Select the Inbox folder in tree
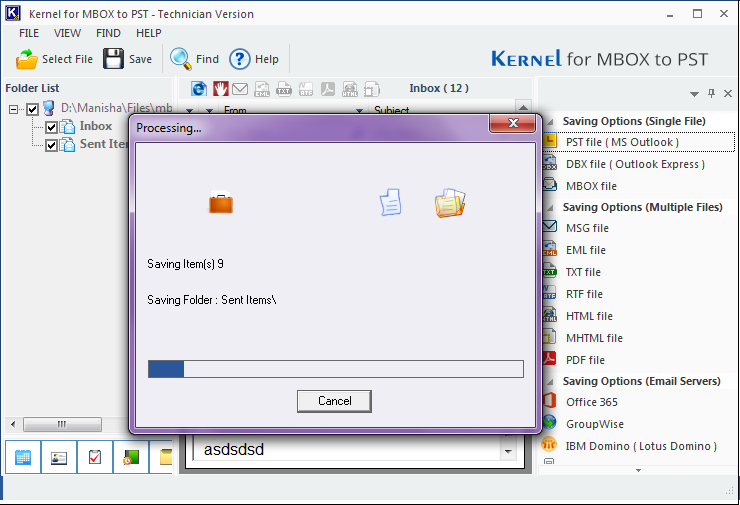 tap(95, 126)
